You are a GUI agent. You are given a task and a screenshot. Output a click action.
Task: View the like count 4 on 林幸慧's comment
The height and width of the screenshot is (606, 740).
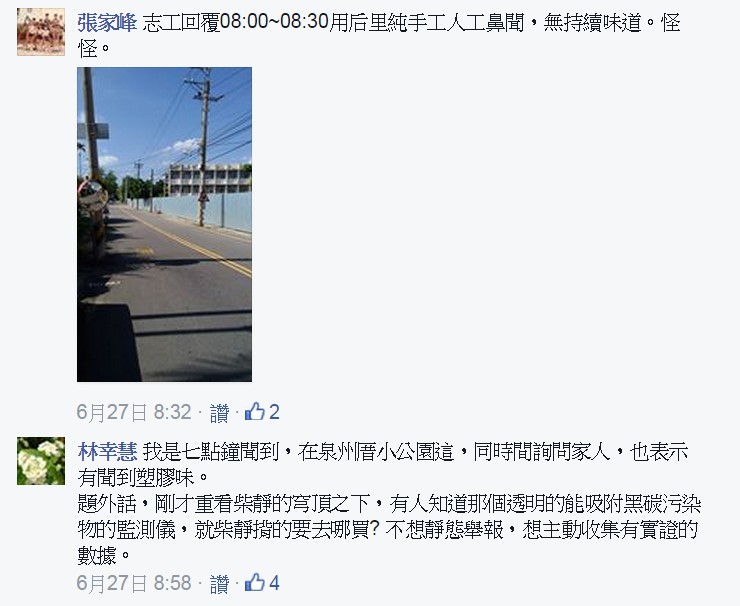click(x=274, y=583)
